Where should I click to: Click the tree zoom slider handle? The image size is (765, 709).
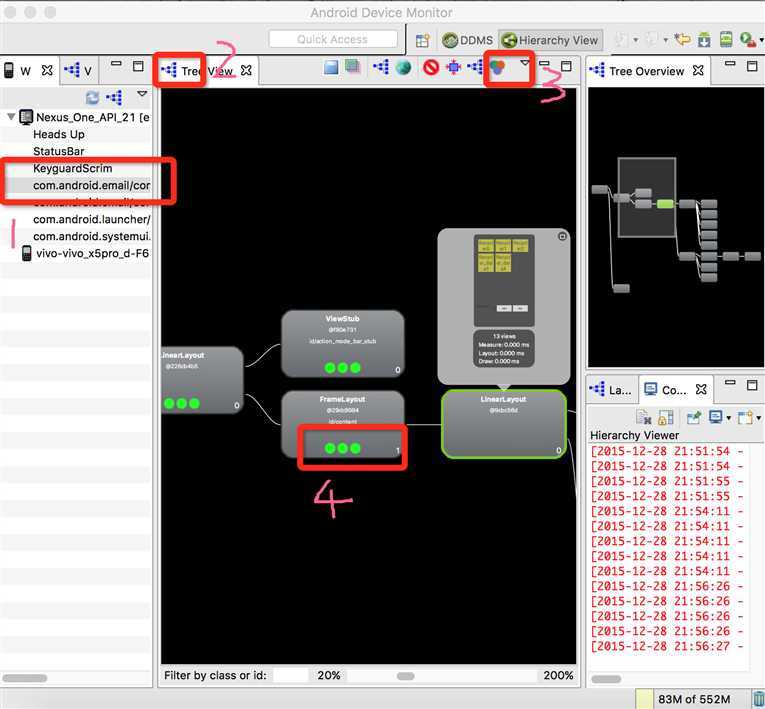click(x=405, y=676)
